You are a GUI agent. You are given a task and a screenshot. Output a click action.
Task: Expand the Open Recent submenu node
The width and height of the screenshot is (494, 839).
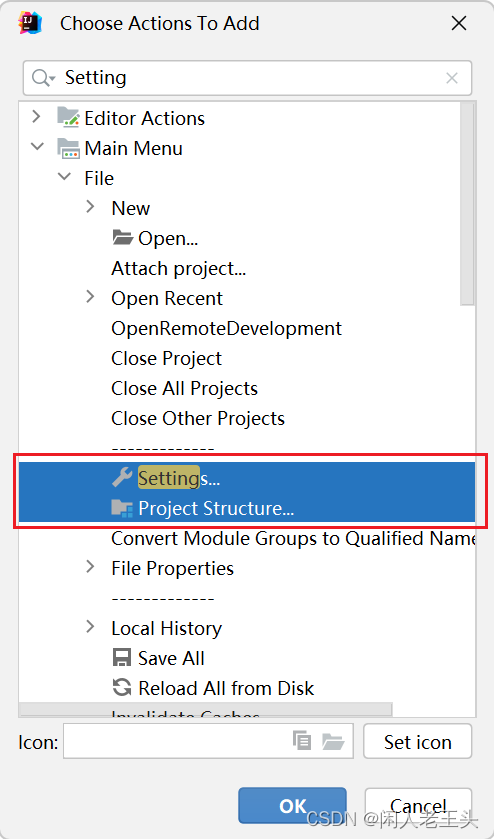click(90, 296)
